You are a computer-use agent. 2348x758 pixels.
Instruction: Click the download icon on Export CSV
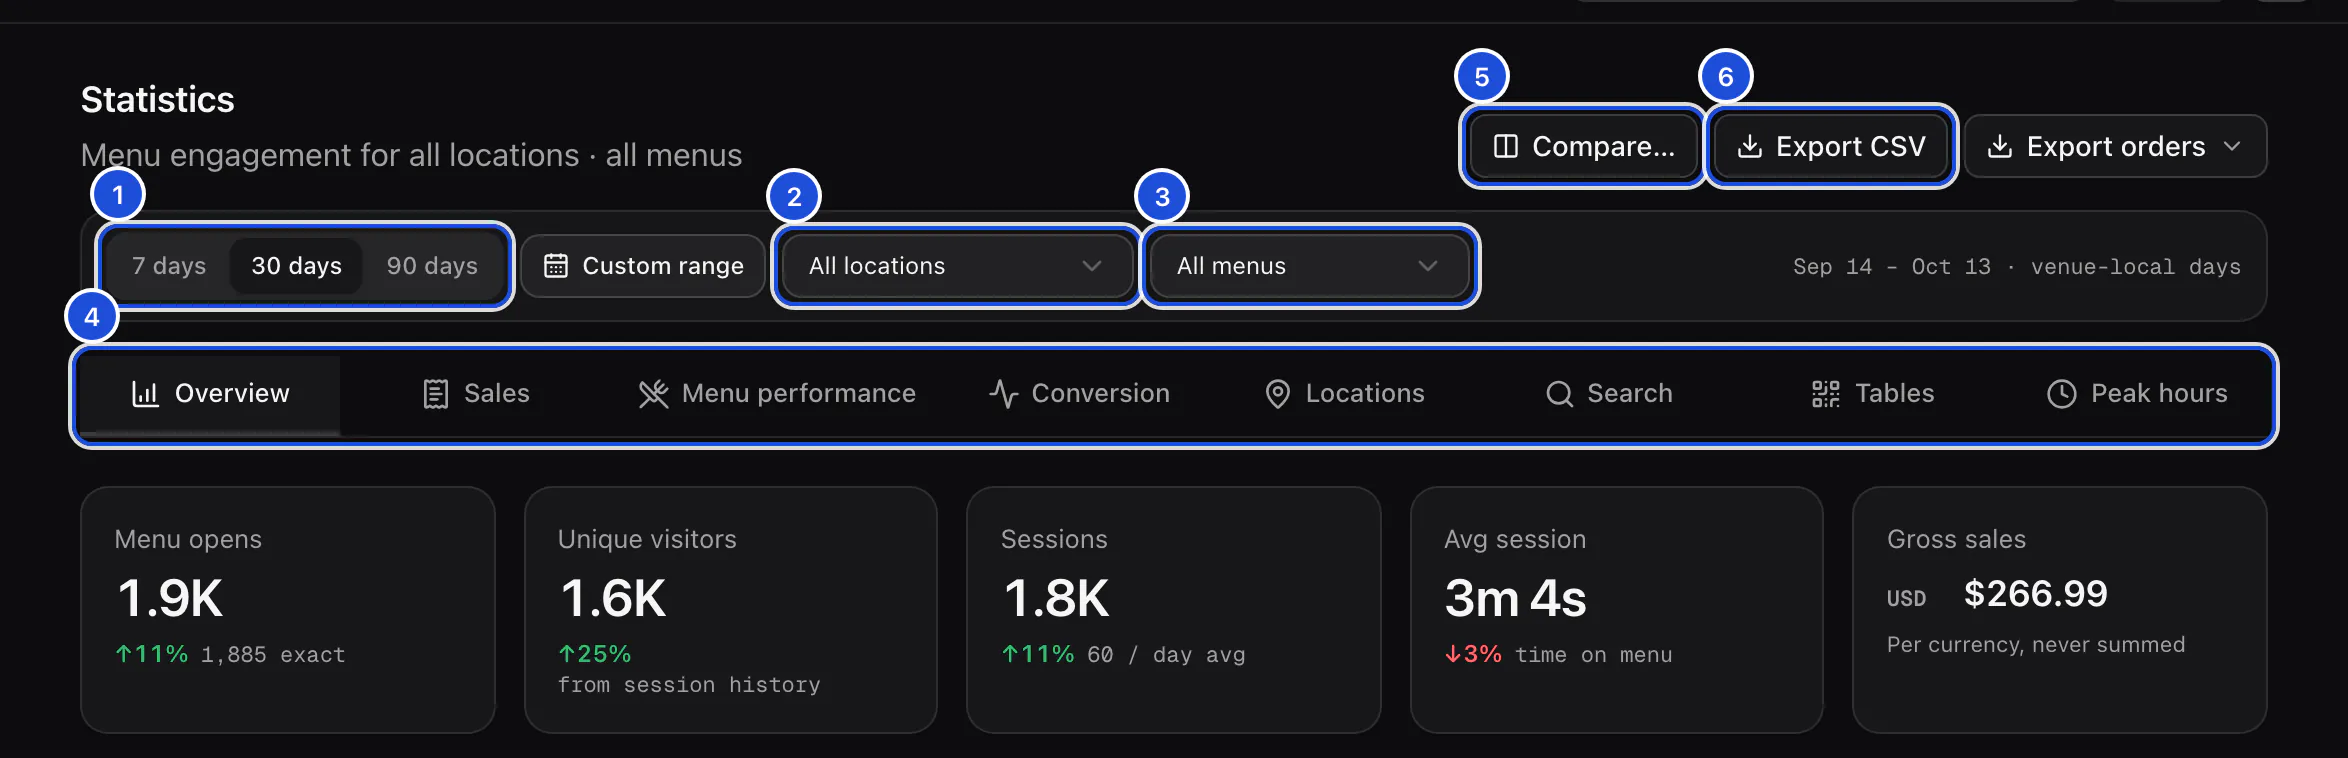(1750, 147)
